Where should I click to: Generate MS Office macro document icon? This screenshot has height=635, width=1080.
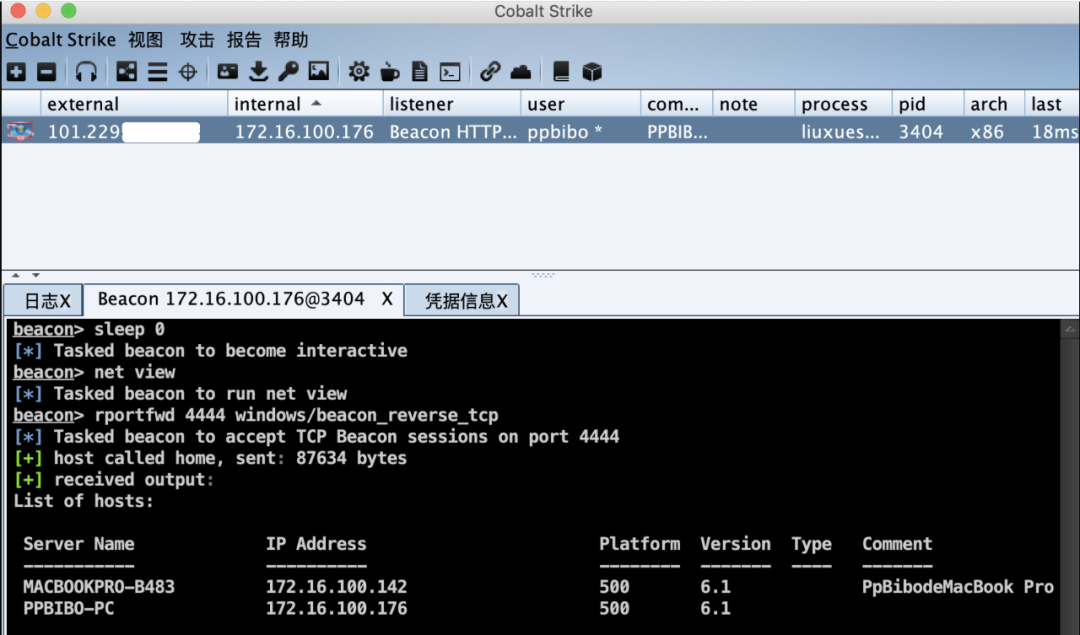[x=419, y=72]
